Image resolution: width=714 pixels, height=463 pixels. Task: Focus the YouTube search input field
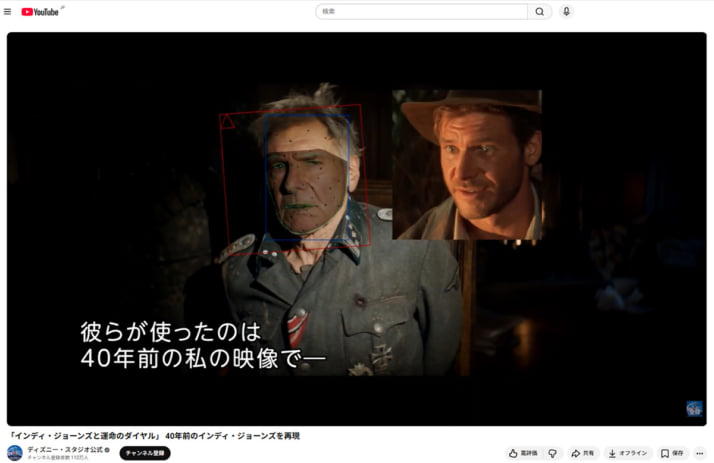[421, 11]
